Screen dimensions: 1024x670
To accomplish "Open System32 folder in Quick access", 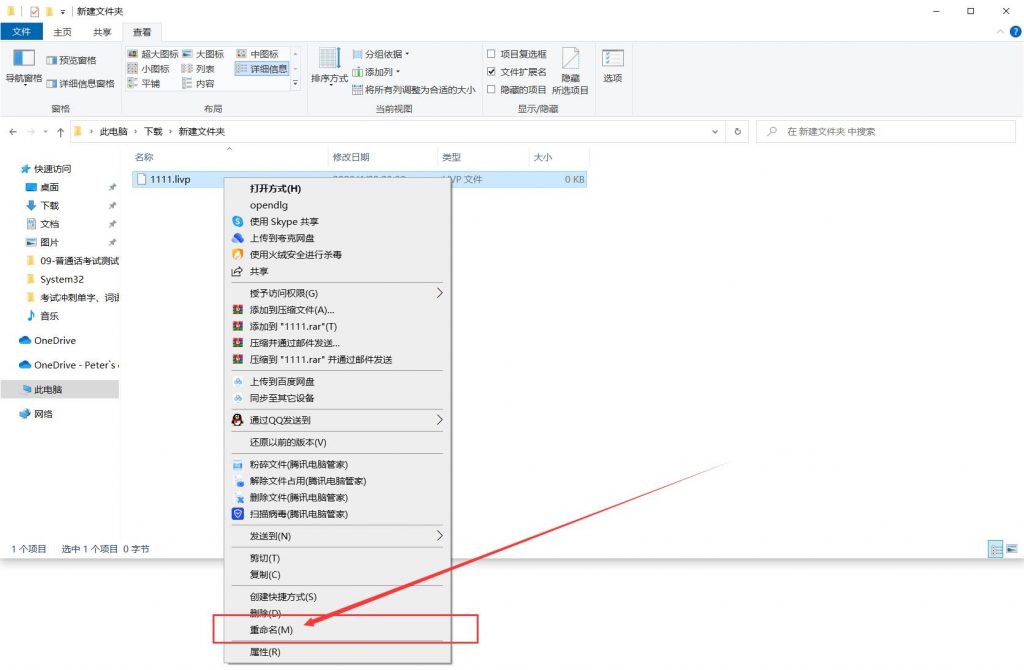I will pyautogui.click(x=61, y=279).
